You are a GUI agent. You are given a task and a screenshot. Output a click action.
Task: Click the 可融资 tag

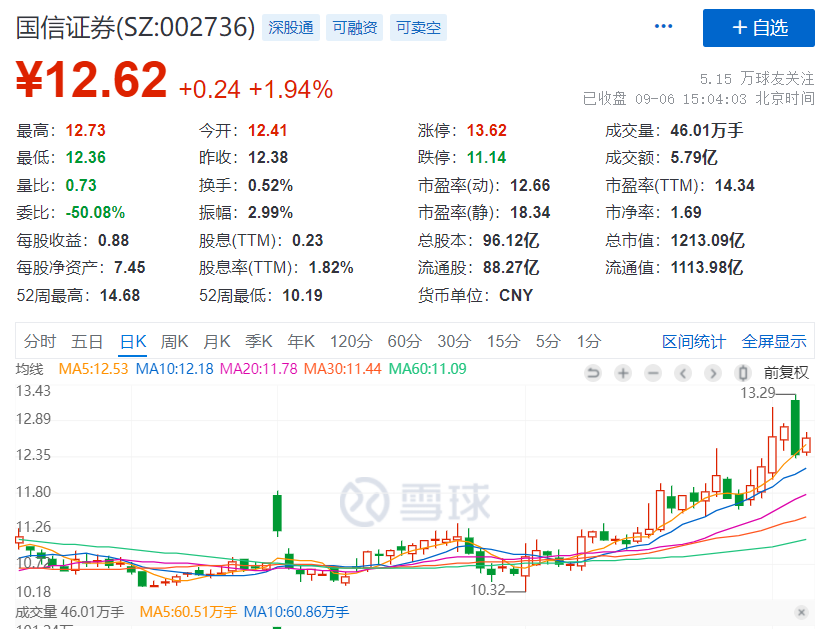point(355,28)
